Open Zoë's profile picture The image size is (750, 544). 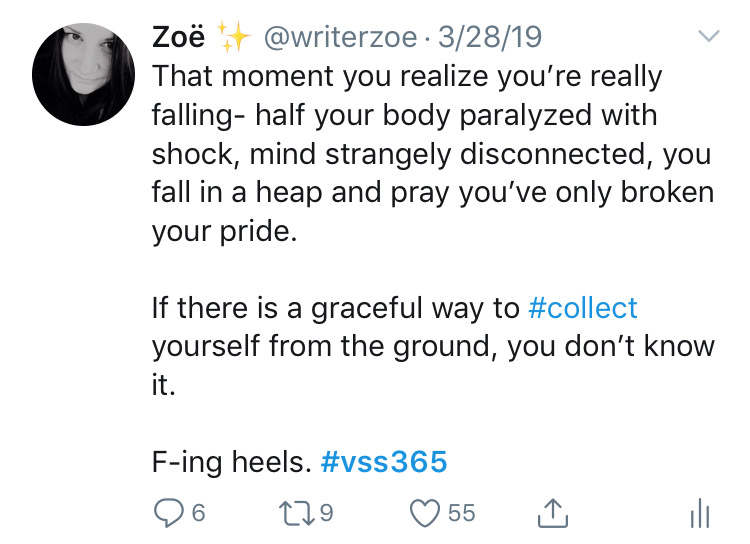click(84, 75)
